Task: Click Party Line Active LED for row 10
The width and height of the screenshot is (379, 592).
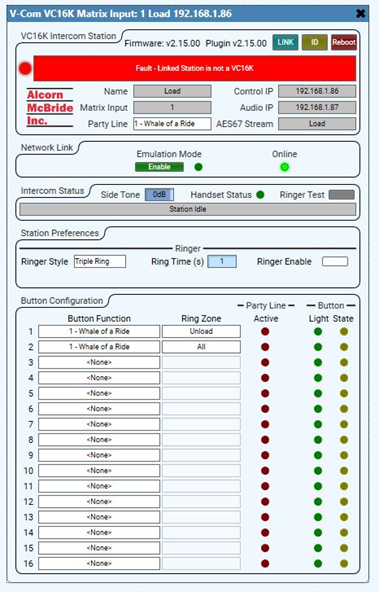Action: [x=265, y=471]
